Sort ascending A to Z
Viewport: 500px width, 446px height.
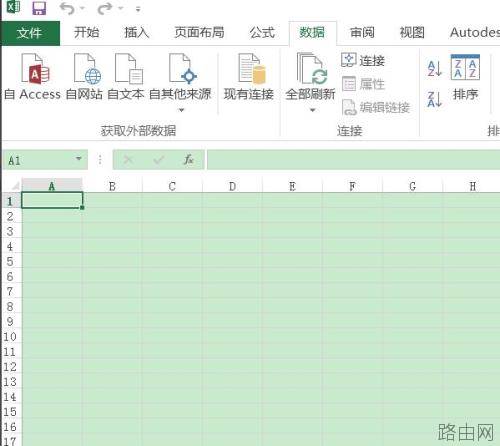tap(435, 68)
